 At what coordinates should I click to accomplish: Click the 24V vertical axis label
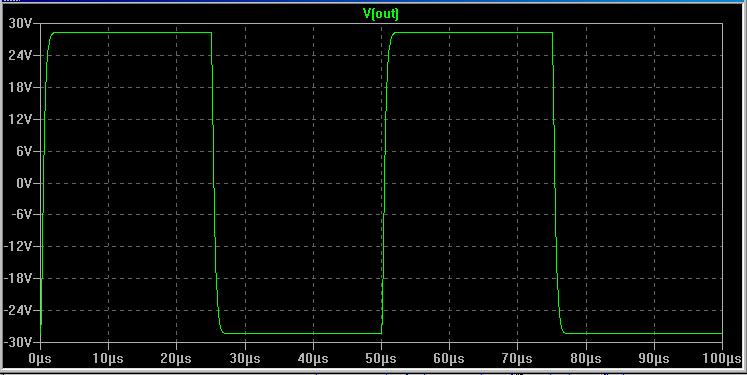(20, 56)
